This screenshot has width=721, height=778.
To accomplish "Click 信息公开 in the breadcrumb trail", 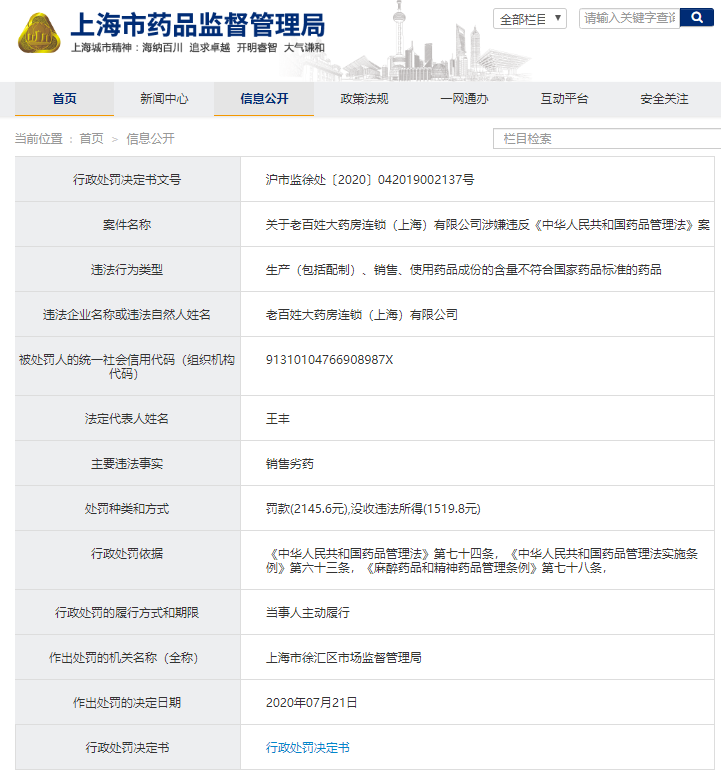I will coord(150,139).
